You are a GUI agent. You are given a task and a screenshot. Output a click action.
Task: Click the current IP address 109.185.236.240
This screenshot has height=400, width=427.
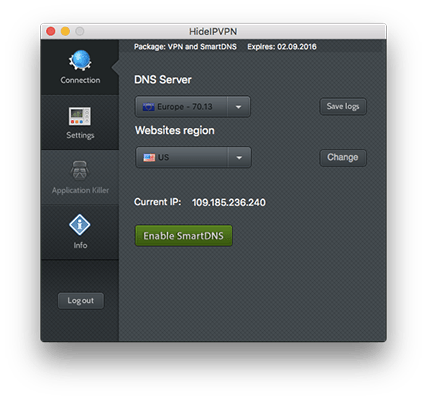point(229,203)
